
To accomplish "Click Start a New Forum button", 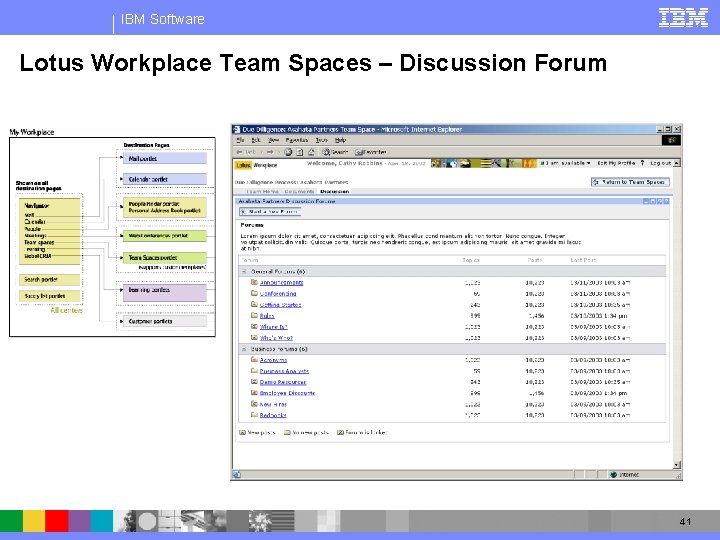I will [270, 212].
